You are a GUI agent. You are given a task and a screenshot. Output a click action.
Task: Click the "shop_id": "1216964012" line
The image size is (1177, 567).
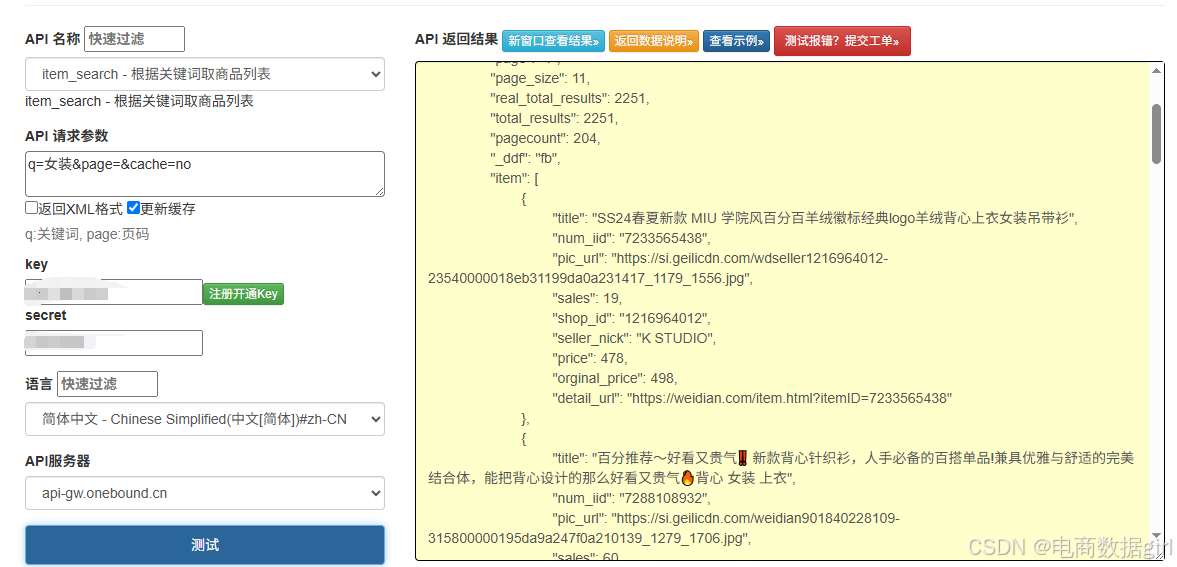pos(631,318)
